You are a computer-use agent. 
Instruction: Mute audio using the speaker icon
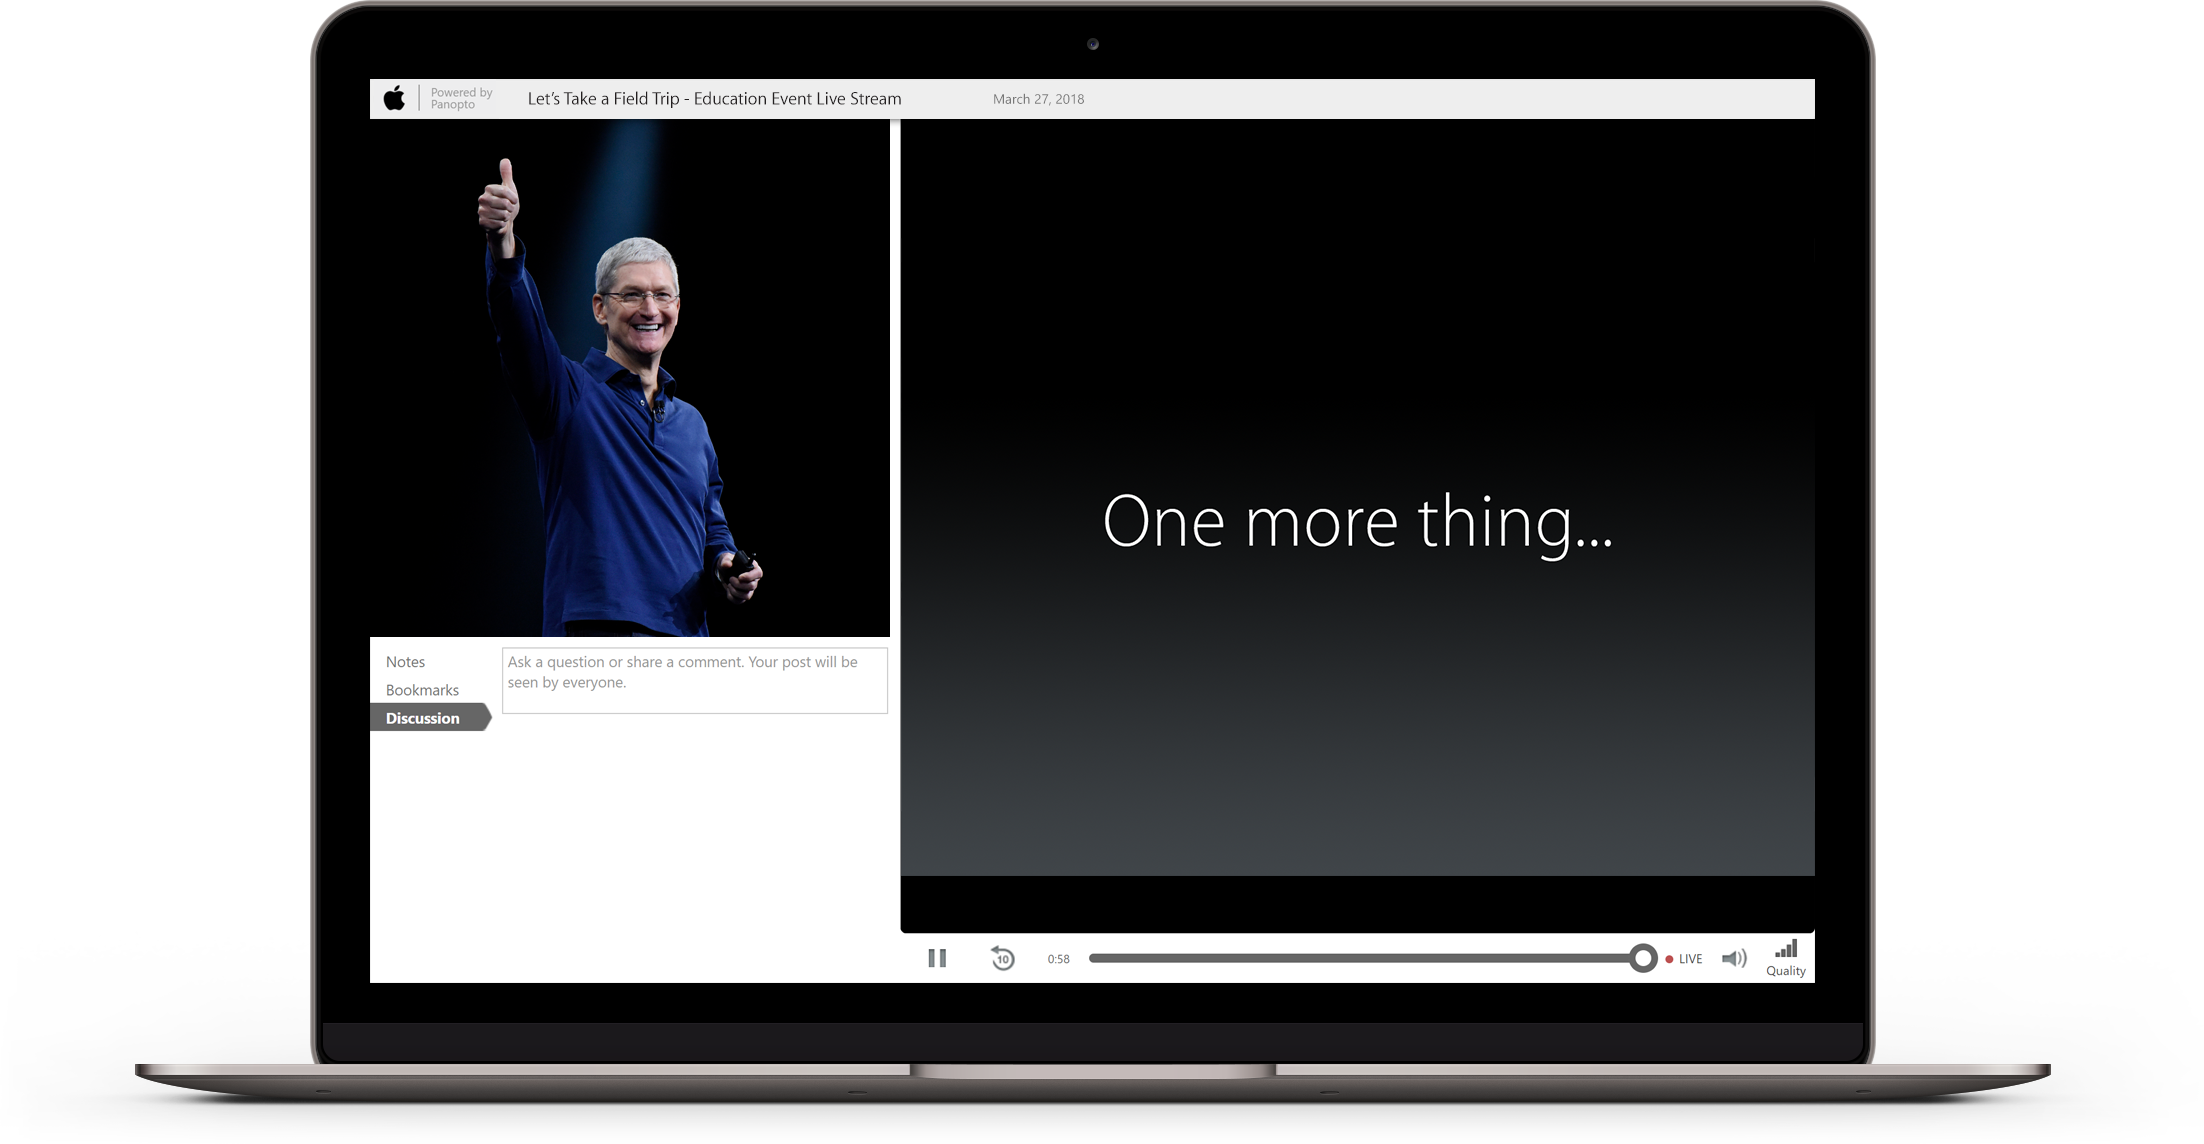click(x=1734, y=958)
